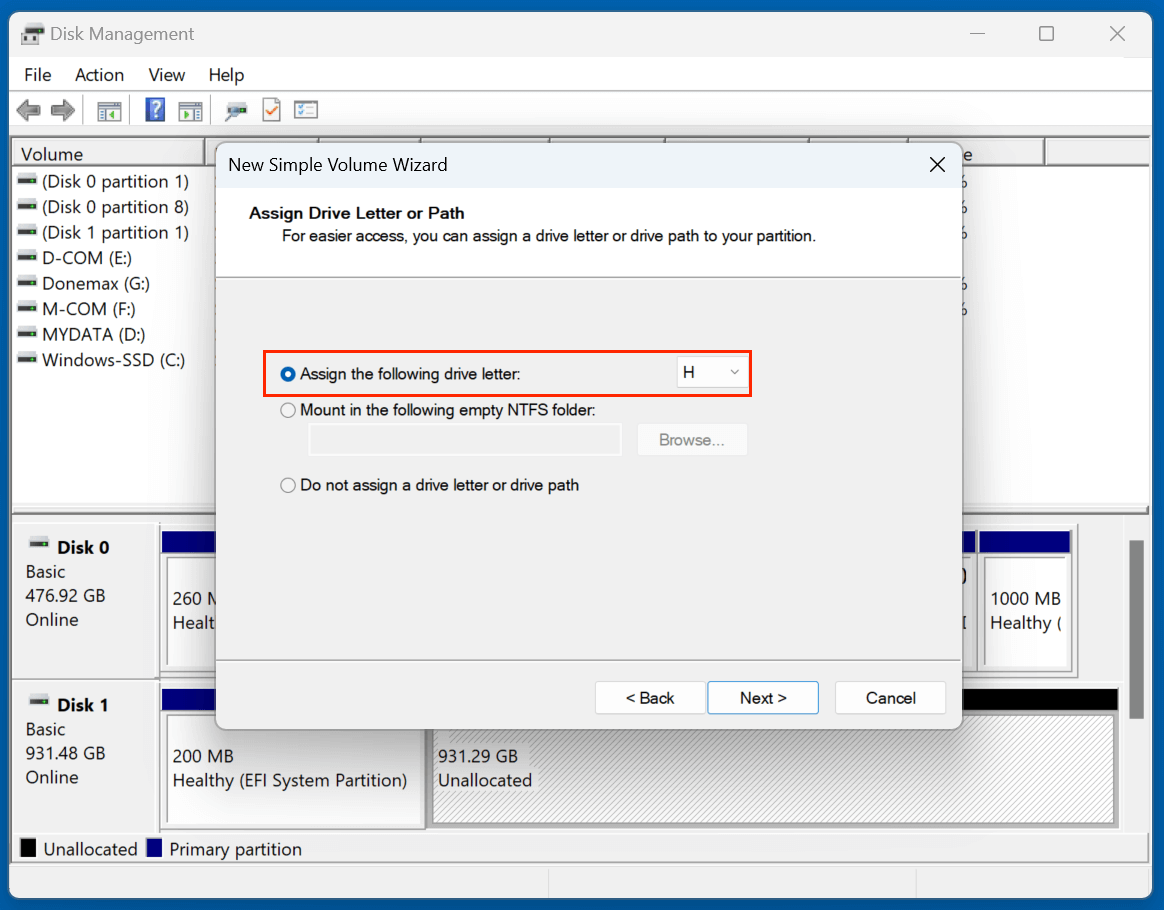This screenshot has height=910, width=1164.
Task: Click the orange checkmark toolbar icon
Action: pos(271,110)
